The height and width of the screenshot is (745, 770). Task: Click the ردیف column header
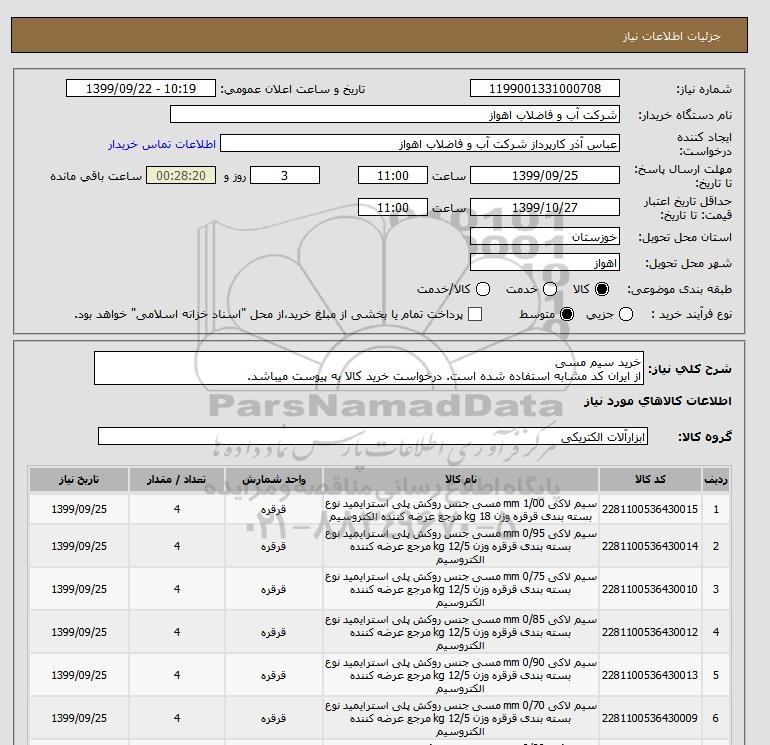coord(715,479)
